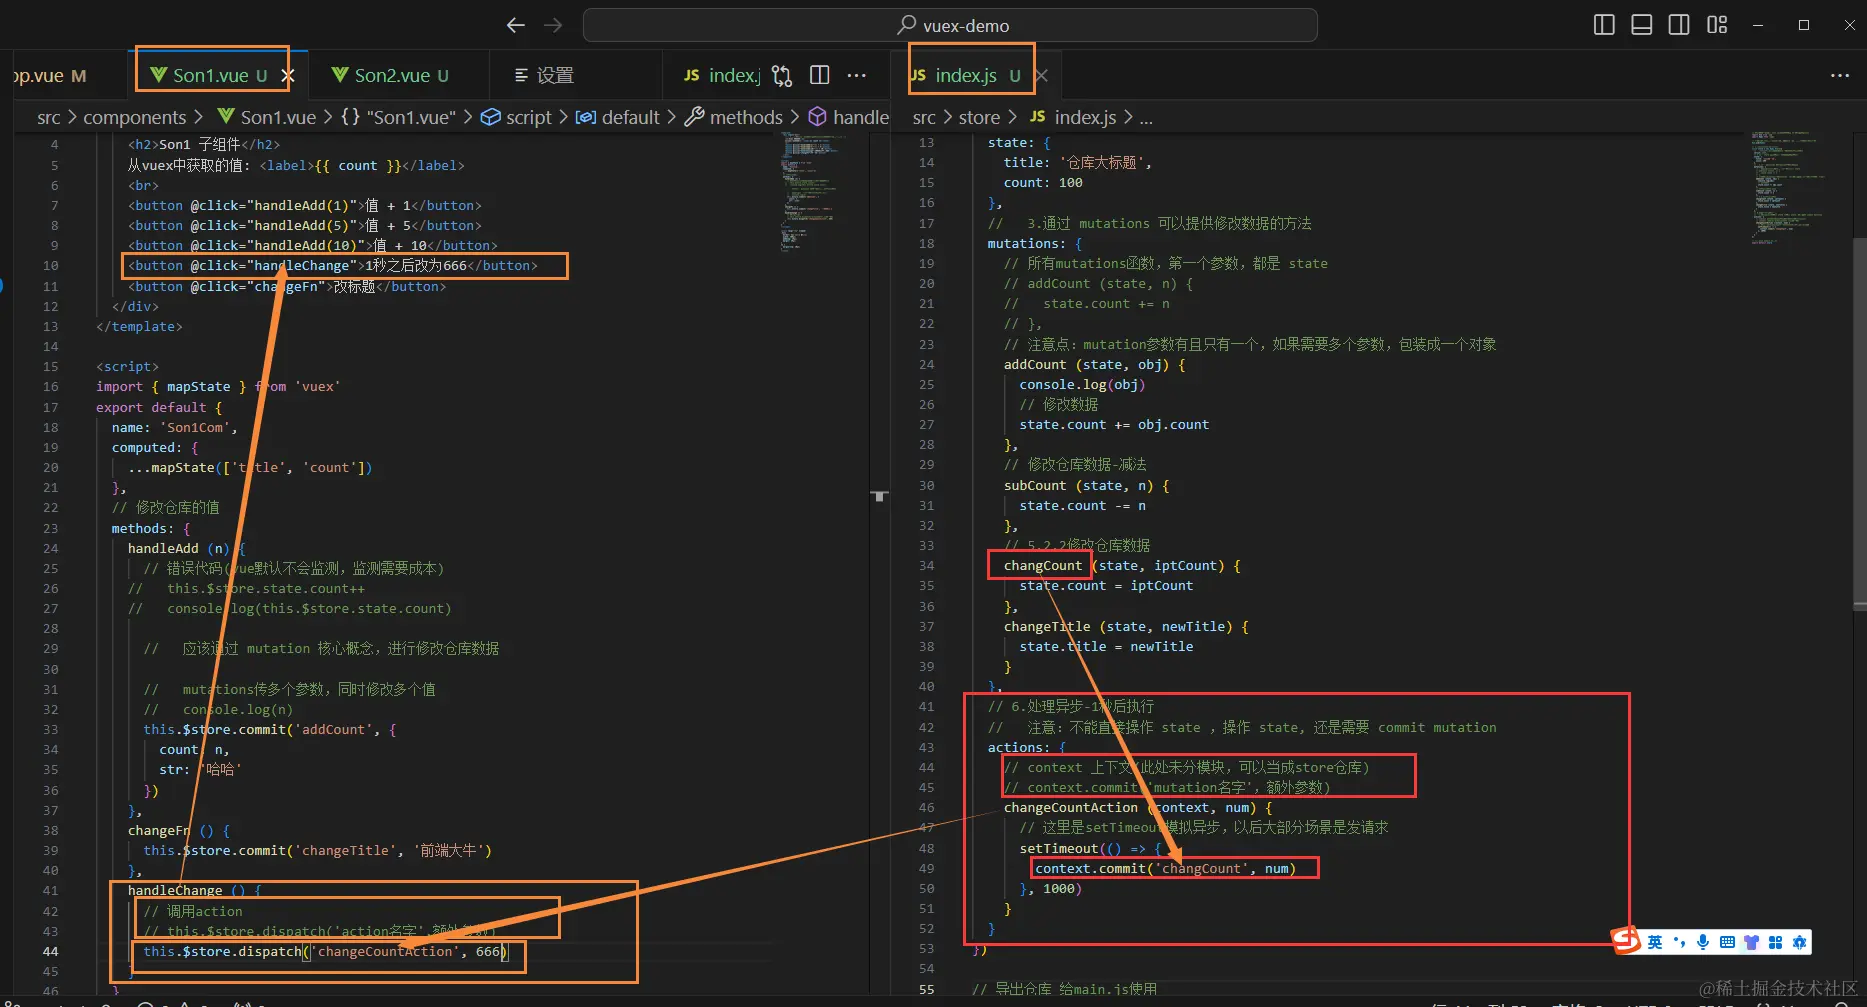
Task: Click count: 100 in store state
Action: tap(1043, 182)
